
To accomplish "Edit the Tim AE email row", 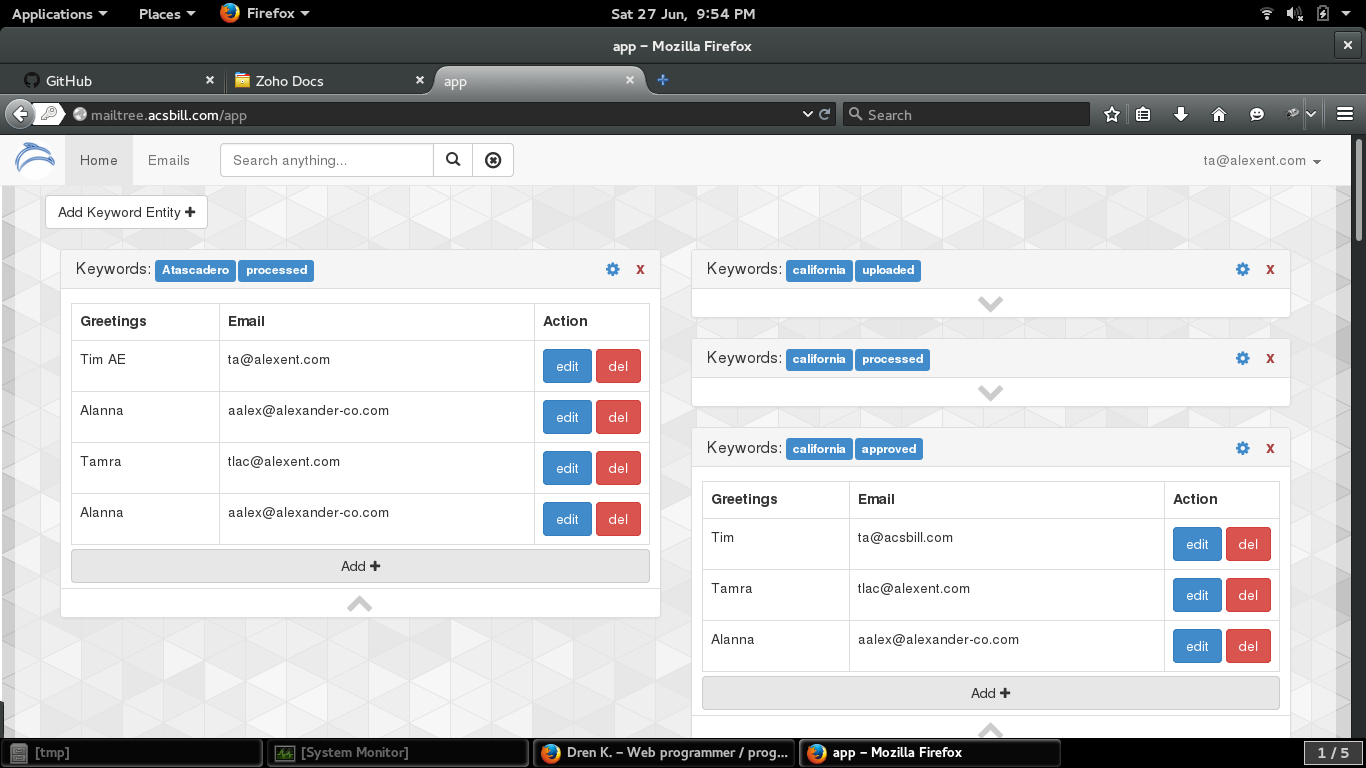I will pyautogui.click(x=567, y=366).
